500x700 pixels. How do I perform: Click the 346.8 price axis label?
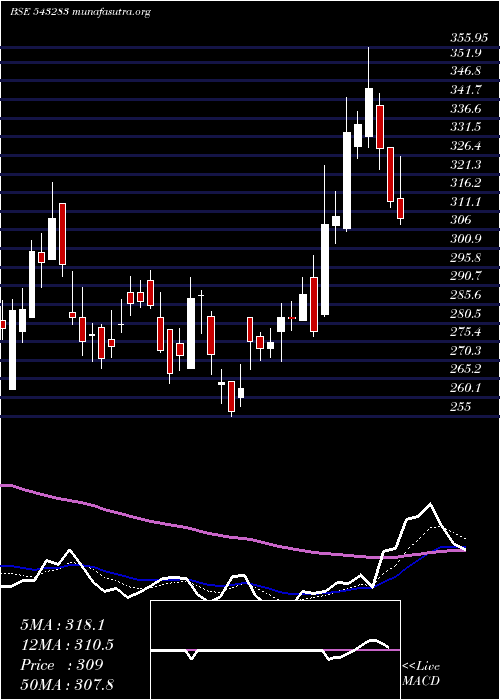pyautogui.click(x=465, y=71)
